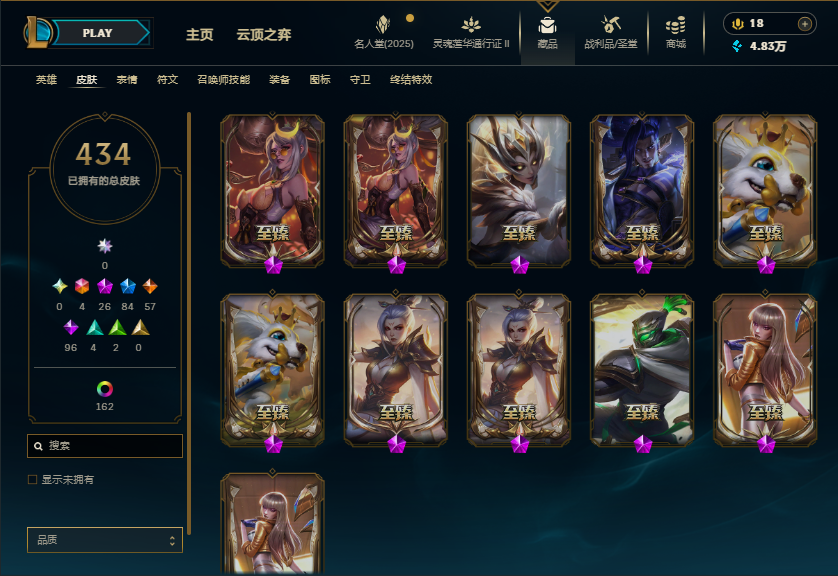Switch to the 英雄 tab
The height and width of the screenshot is (576, 838).
coord(46,80)
